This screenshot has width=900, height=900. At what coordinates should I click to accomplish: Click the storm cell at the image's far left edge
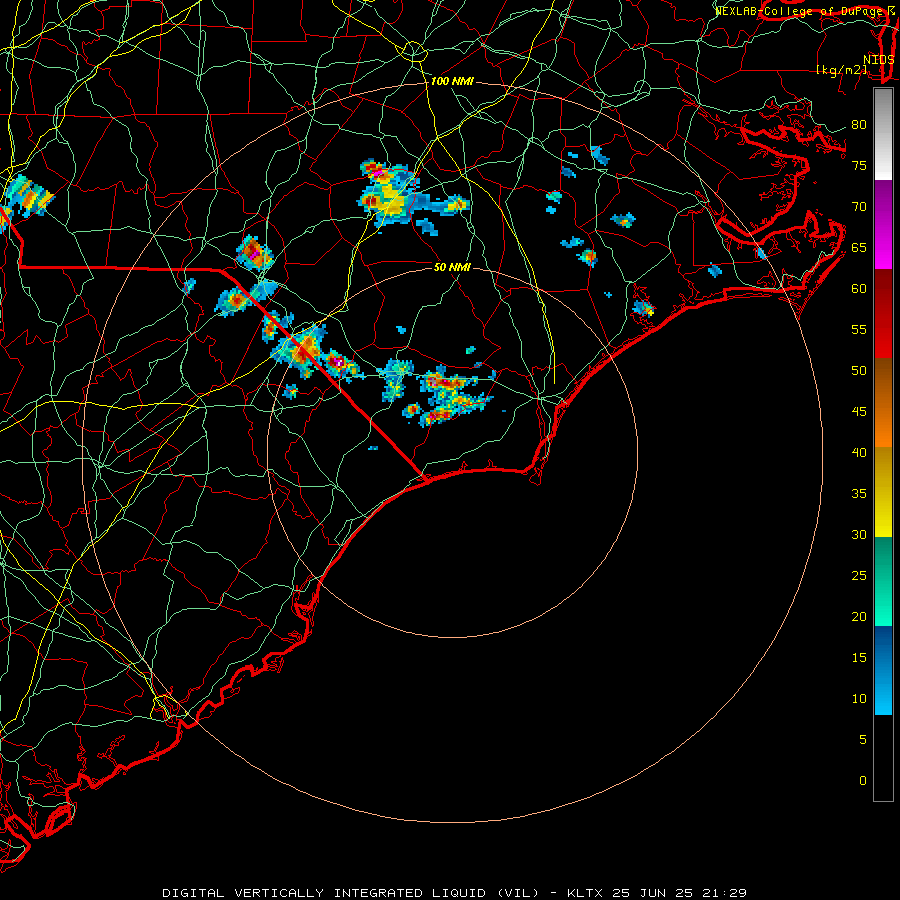tap(26, 199)
